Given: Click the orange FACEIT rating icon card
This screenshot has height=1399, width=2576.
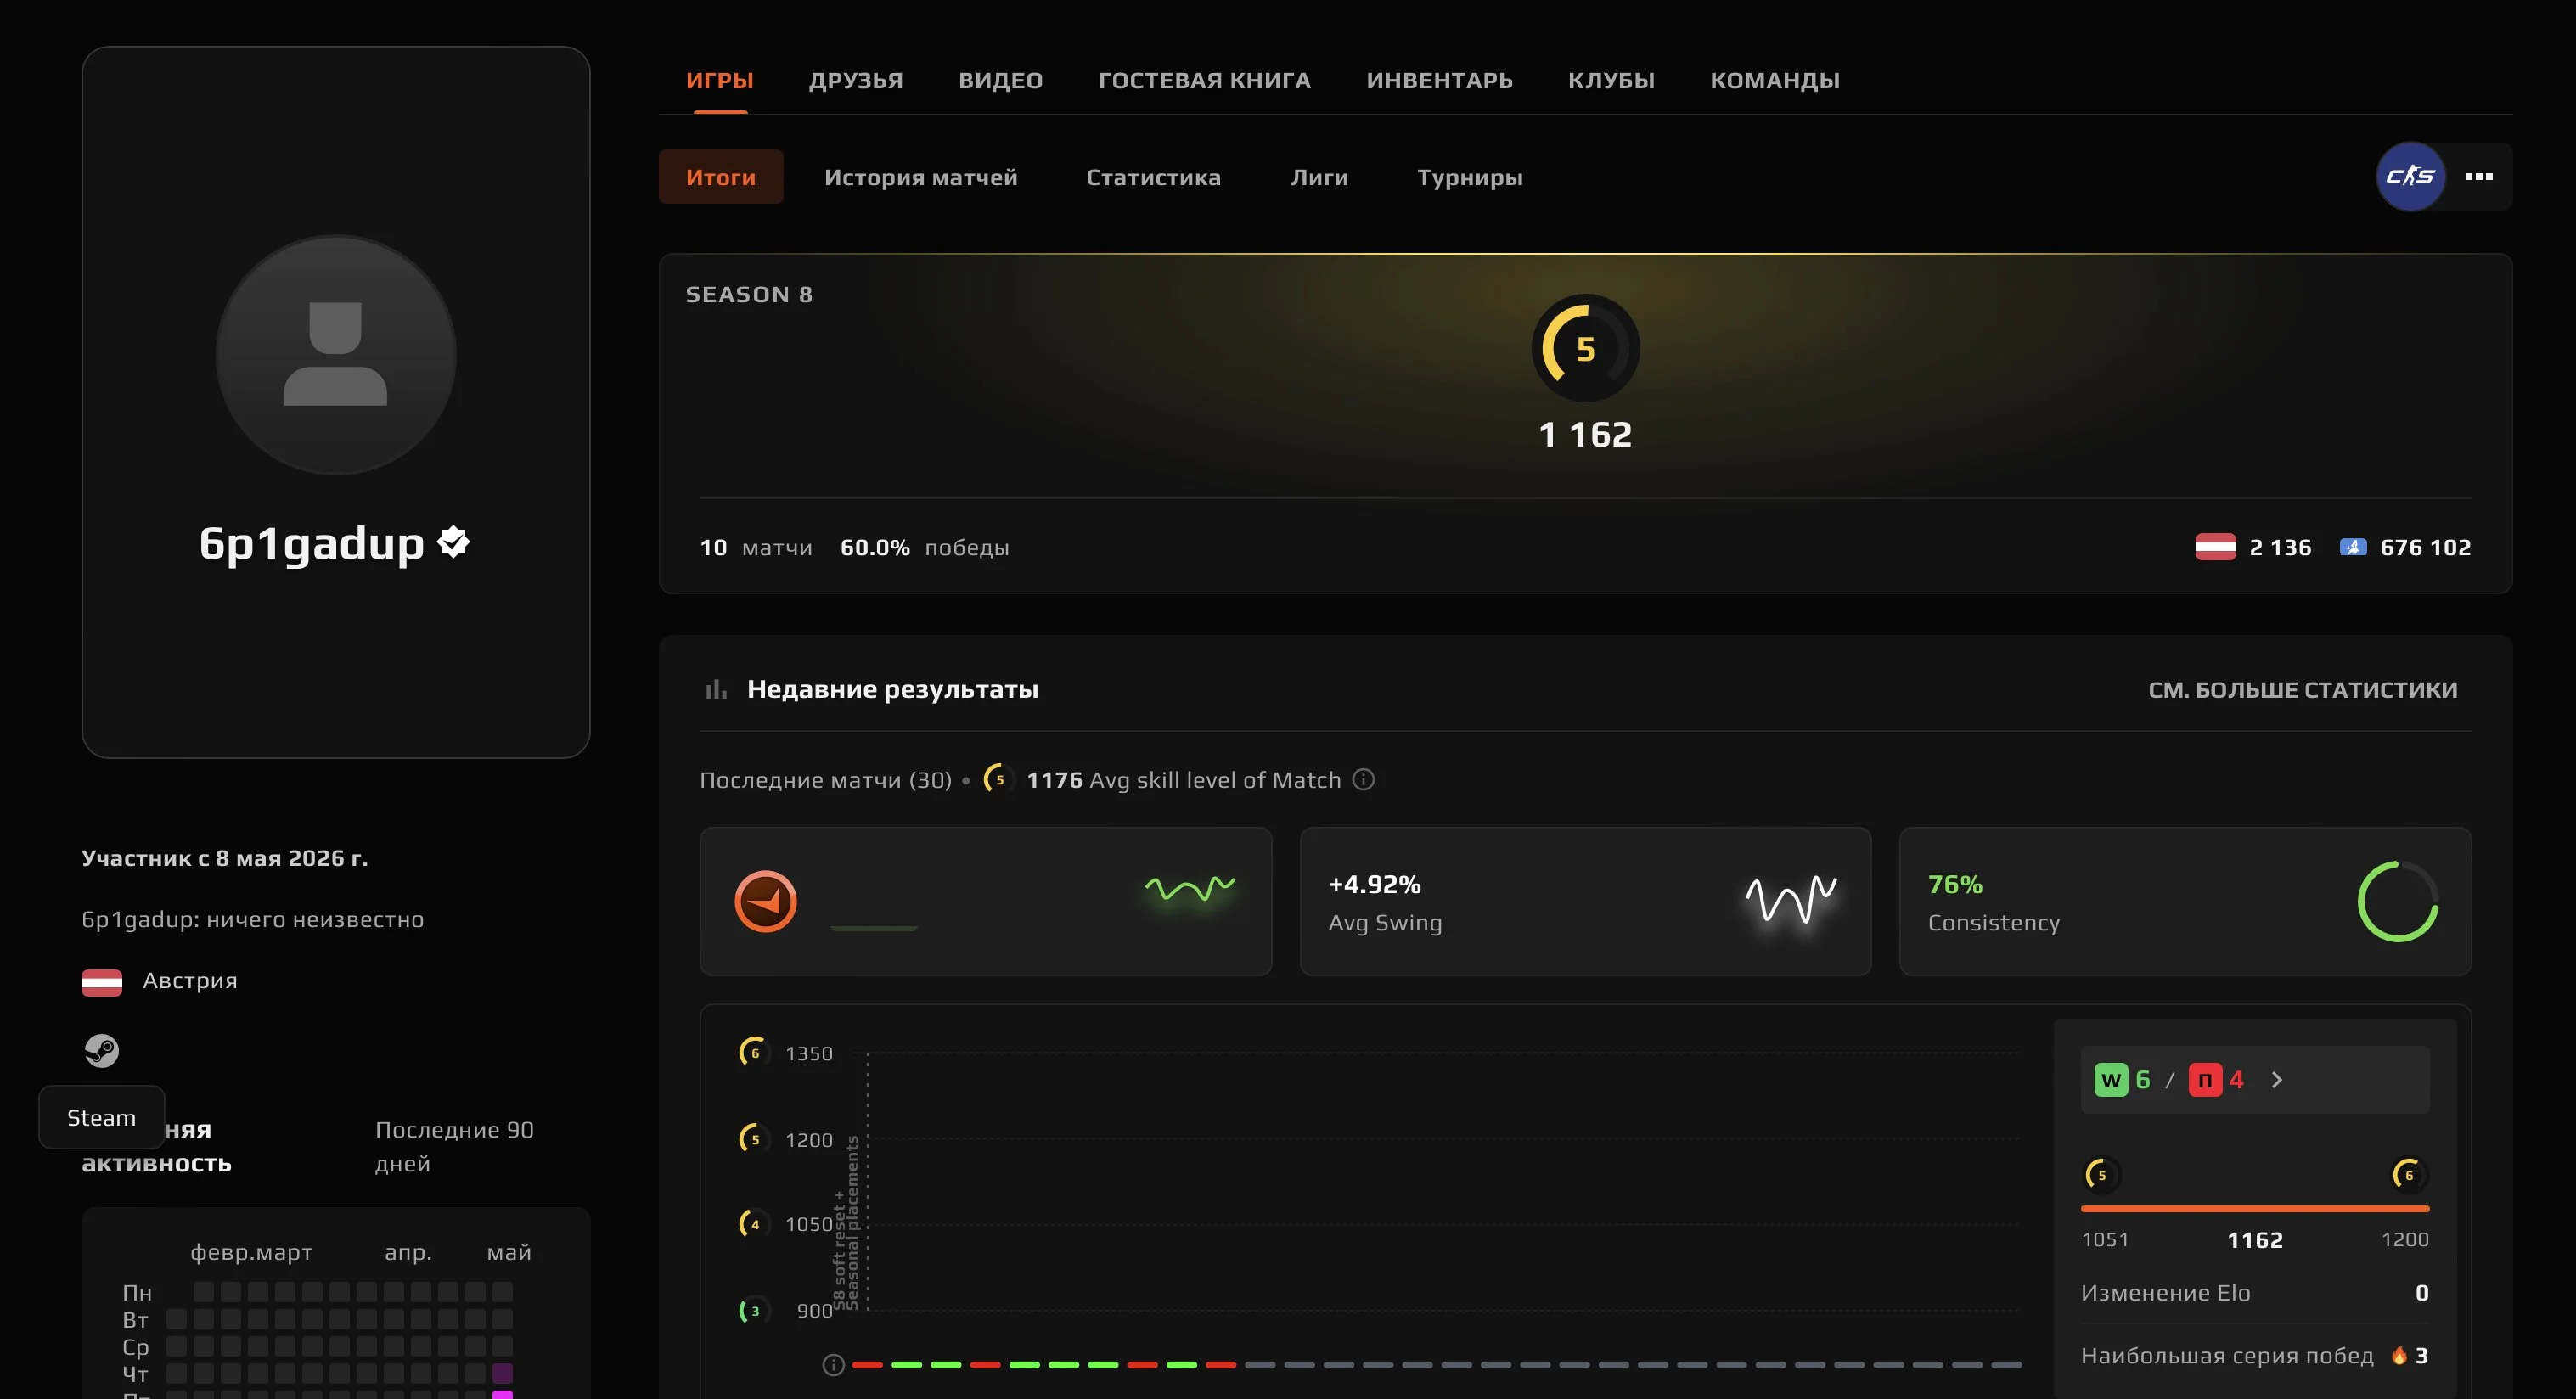Looking at the screenshot, I should click(x=985, y=900).
